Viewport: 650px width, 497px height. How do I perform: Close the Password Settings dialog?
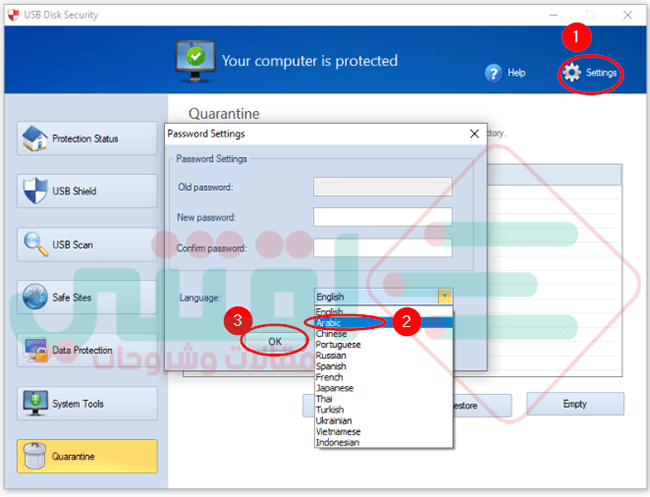pos(474,134)
